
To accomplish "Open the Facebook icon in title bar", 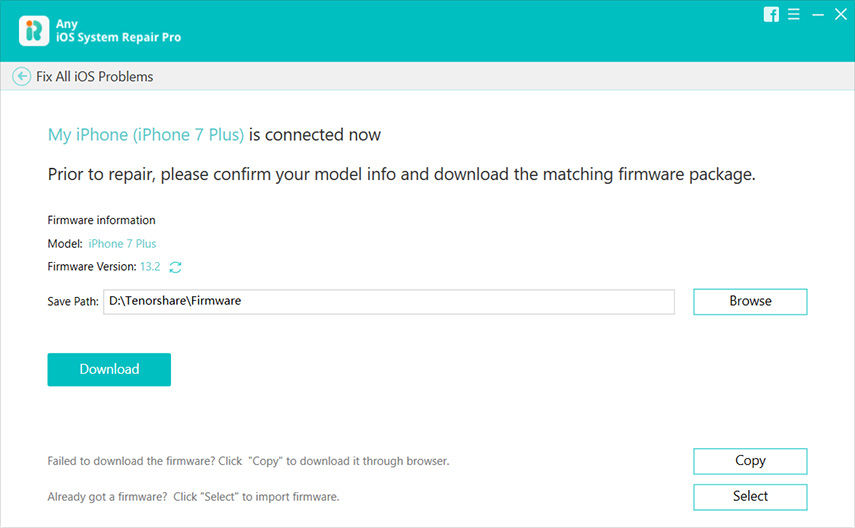I will pyautogui.click(x=771, y=15).
